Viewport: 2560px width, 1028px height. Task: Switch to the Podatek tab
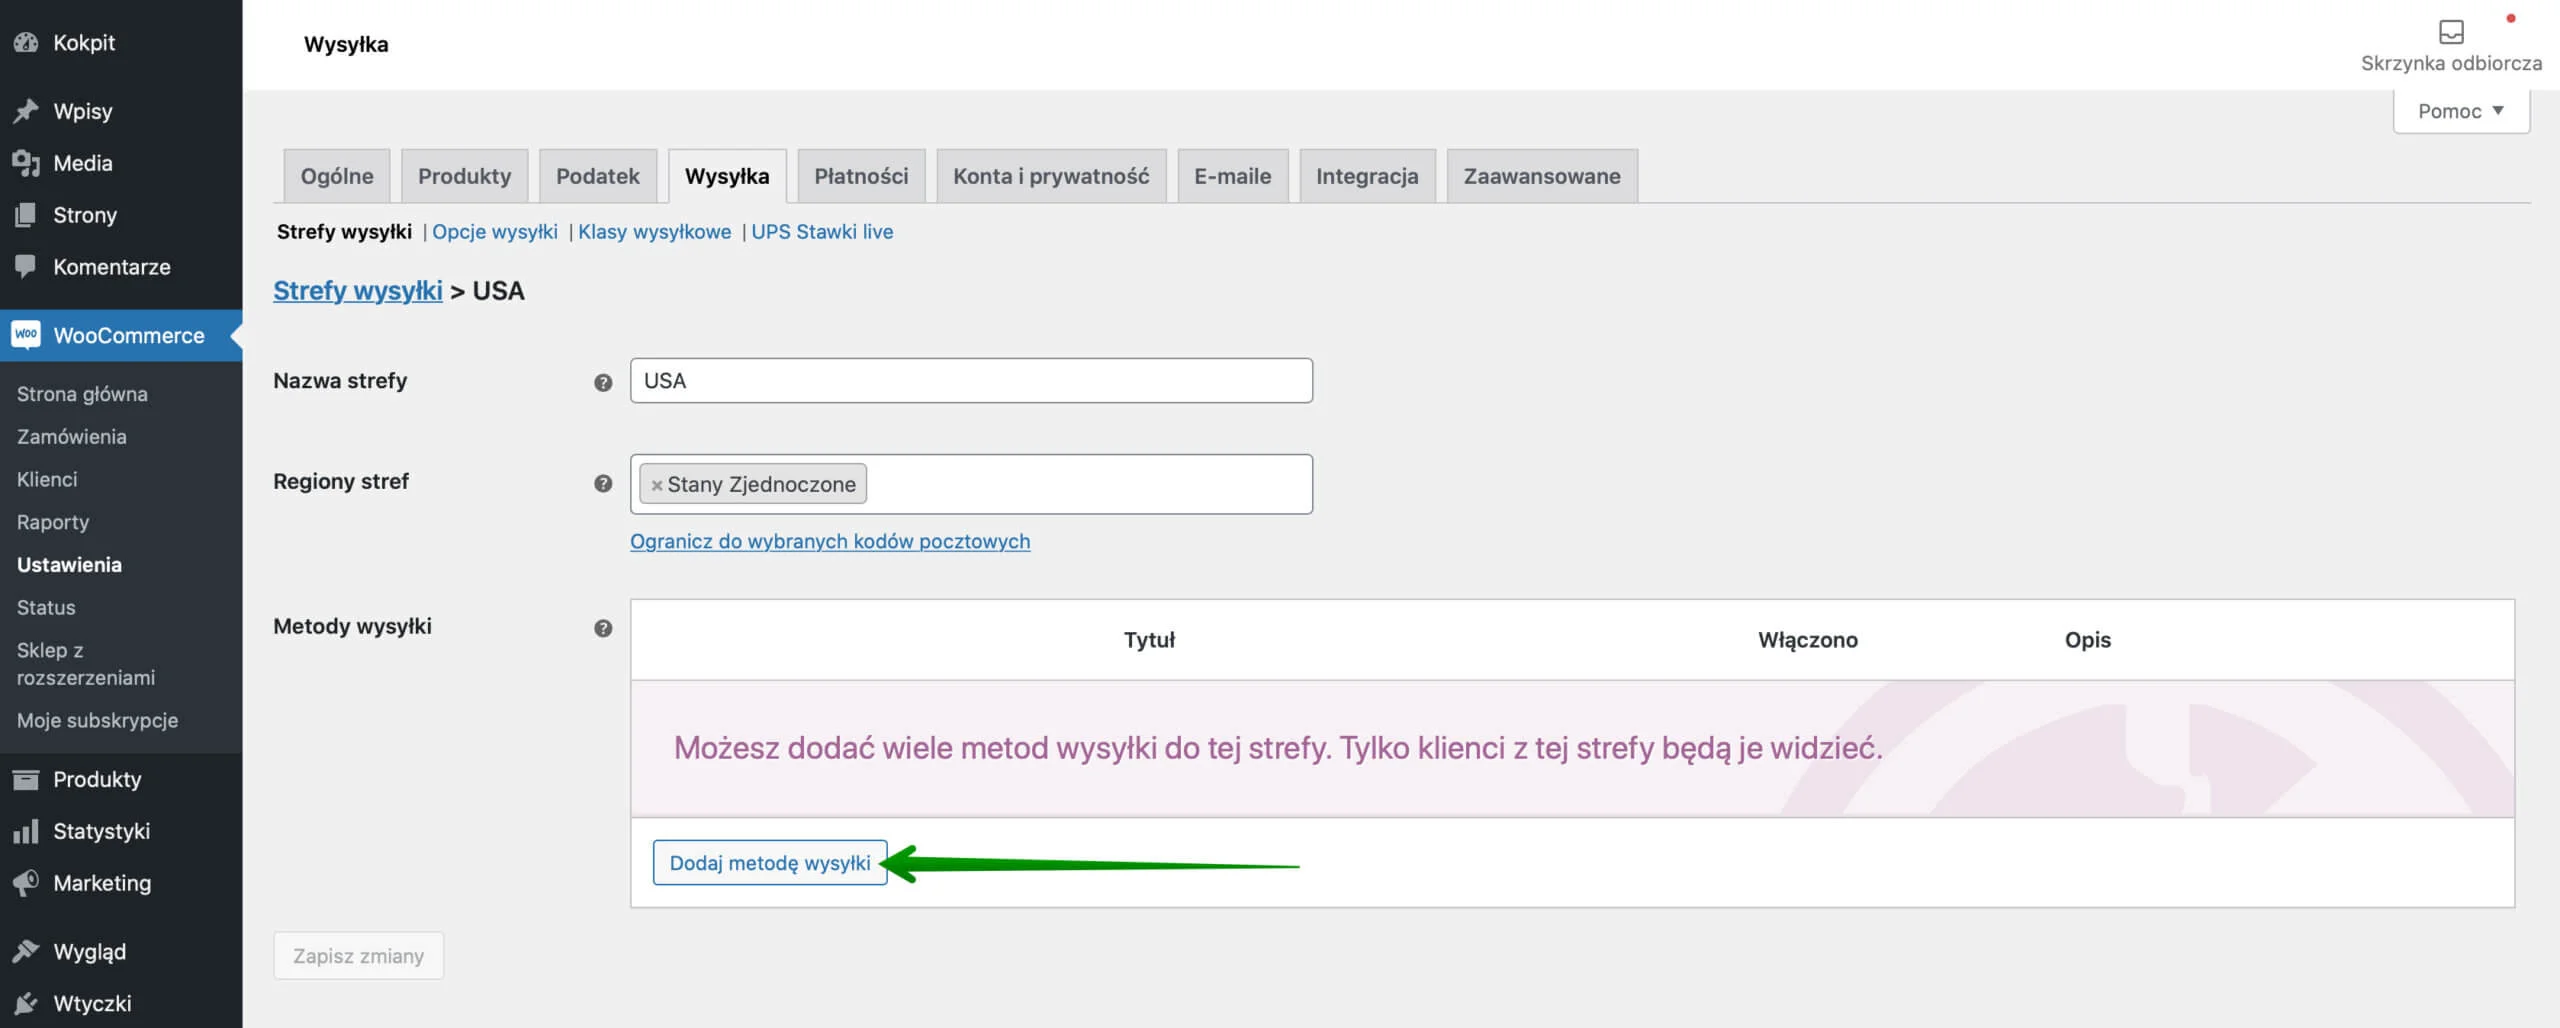(x=598, y=176)
